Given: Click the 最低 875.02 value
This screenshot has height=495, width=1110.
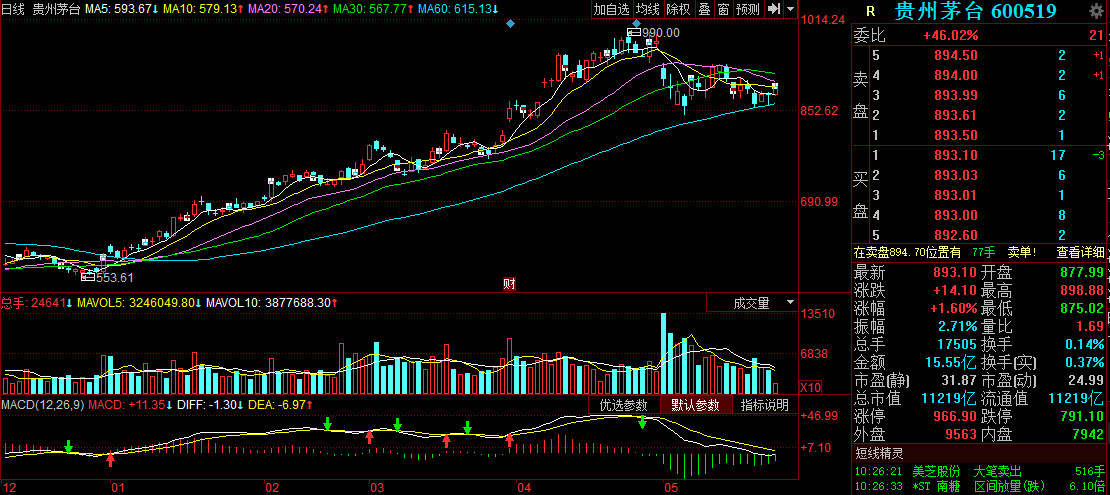Looking at the screenshot, I should (1082, 308).
